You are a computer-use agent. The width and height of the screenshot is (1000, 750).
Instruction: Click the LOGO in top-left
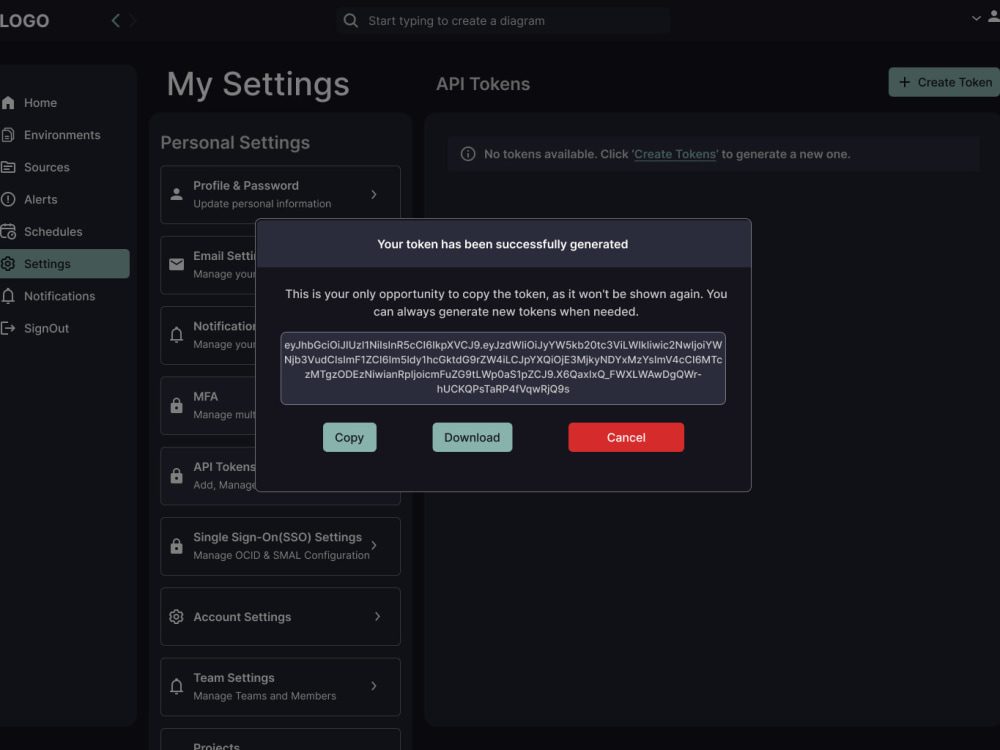coord(24,20)
